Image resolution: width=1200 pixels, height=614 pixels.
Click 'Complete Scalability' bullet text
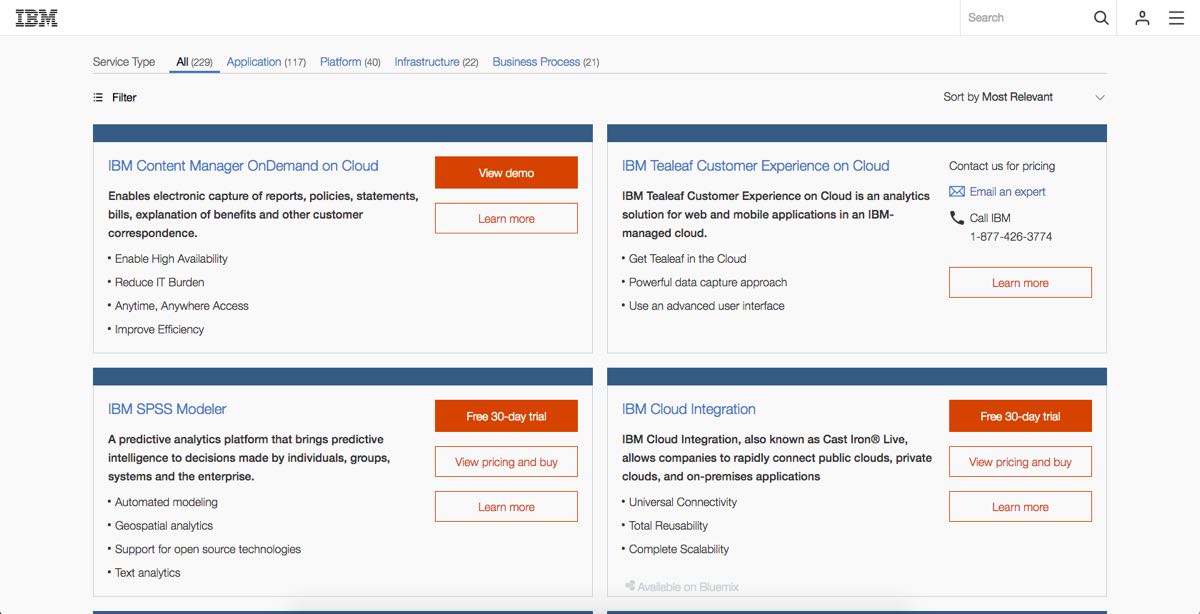point(679,549)
